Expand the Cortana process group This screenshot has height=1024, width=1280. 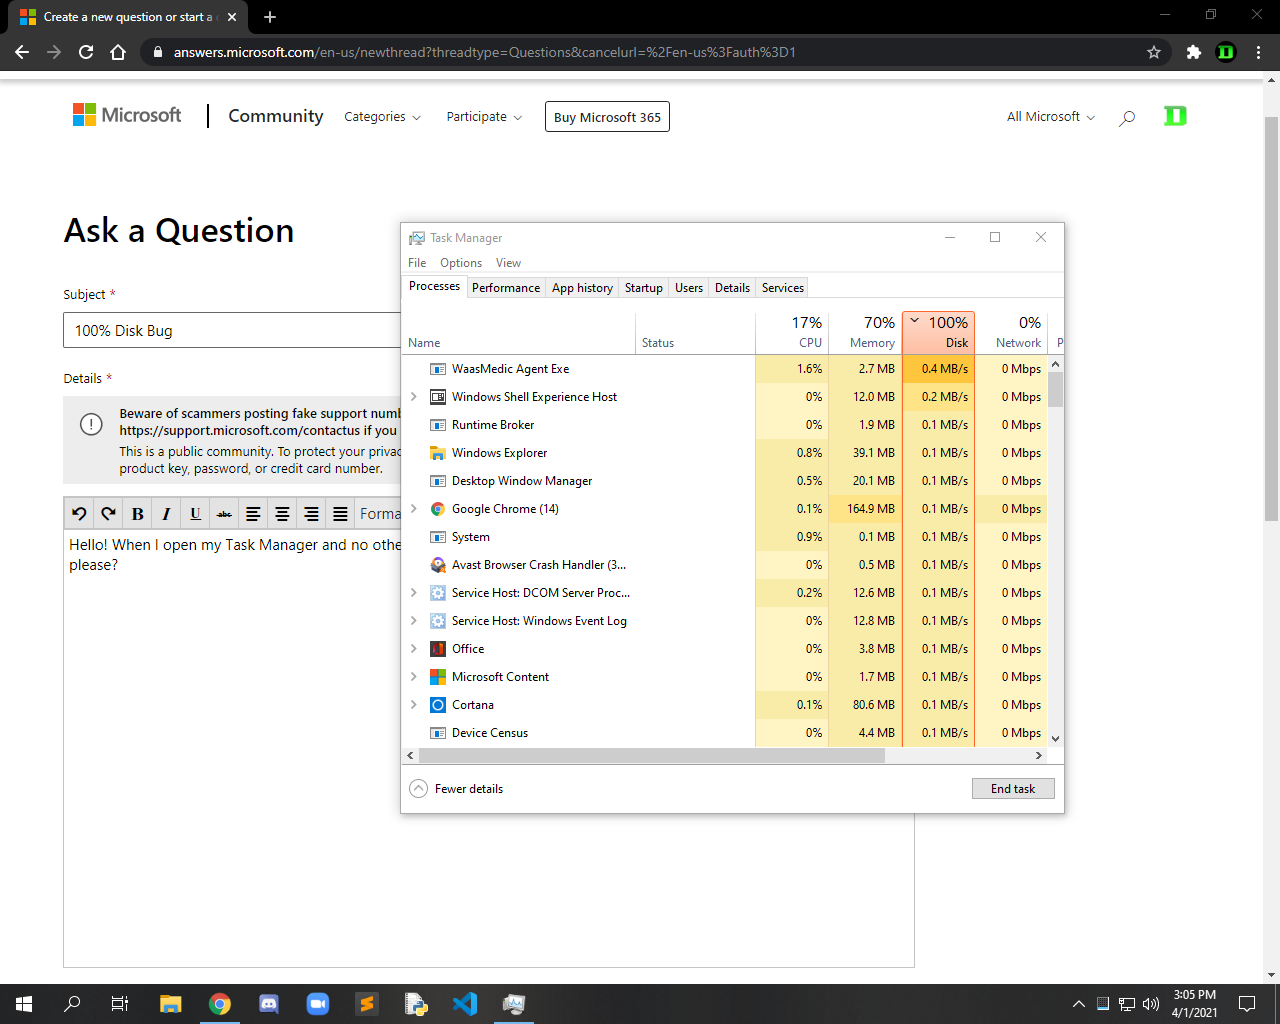click(414, 705)
